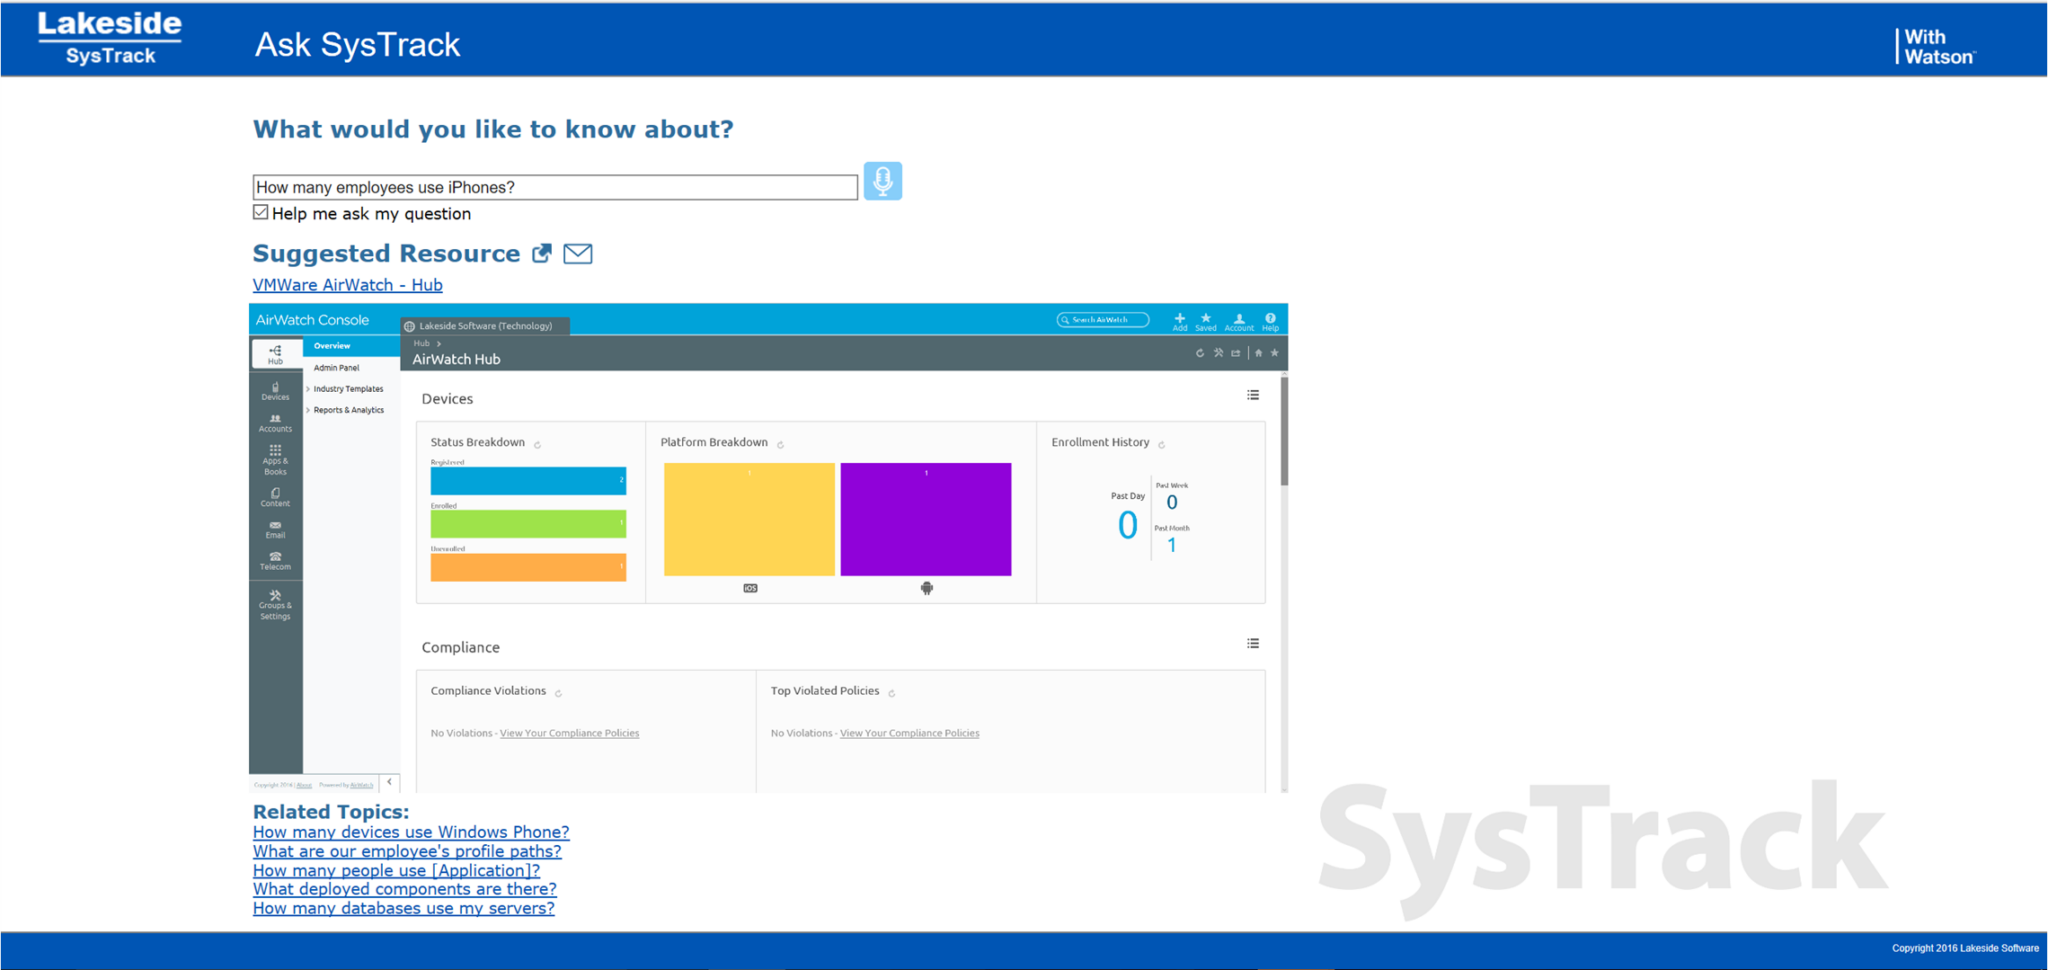This screenshot has width=2048, height=970.
Task: Open Saved items via the star icon
Action: [1206, 318]
